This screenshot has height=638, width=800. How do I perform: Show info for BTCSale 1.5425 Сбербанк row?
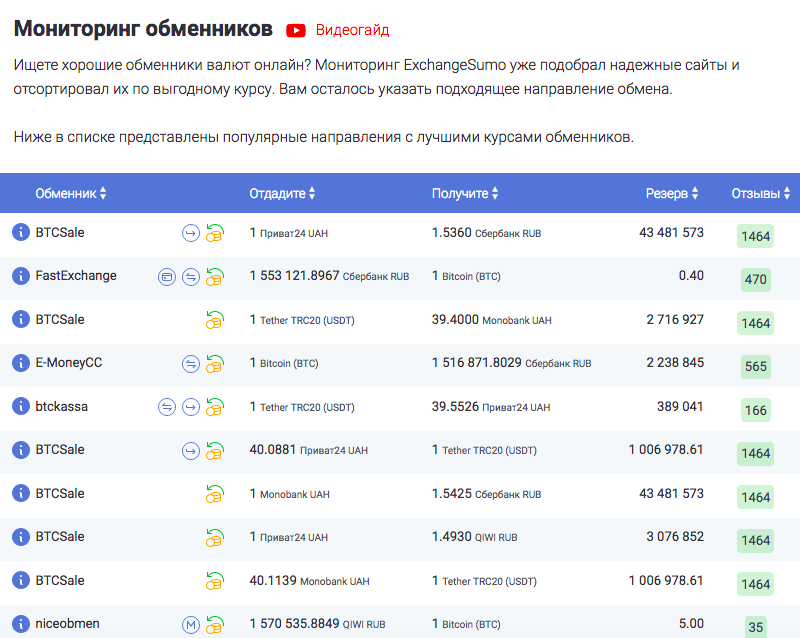(x=21, y=494)
